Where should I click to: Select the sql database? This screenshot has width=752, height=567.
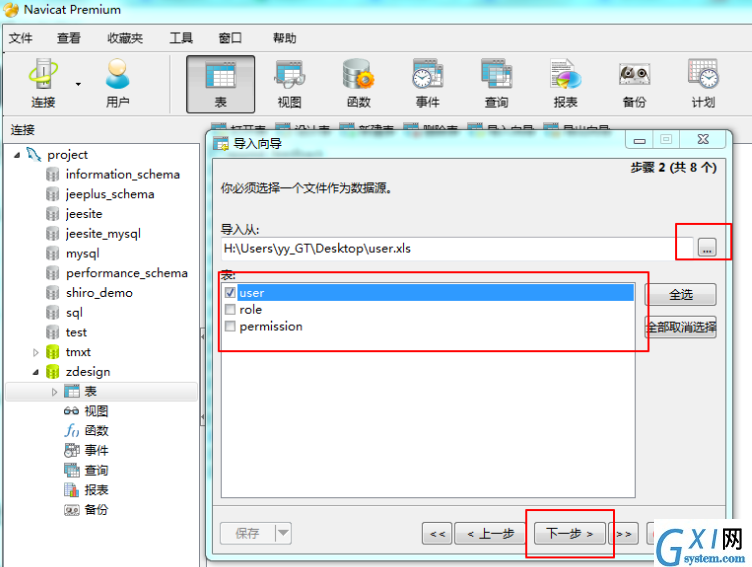74,313
